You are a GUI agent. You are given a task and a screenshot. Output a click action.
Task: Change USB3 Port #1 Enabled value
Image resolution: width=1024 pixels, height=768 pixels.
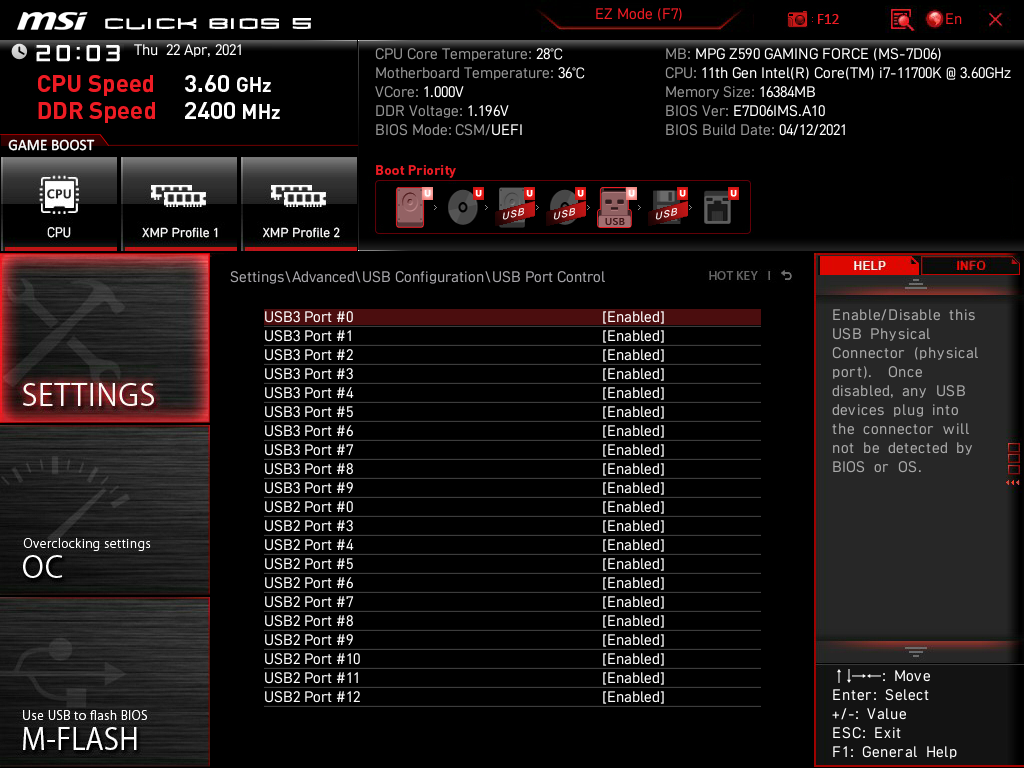point(633,336)
